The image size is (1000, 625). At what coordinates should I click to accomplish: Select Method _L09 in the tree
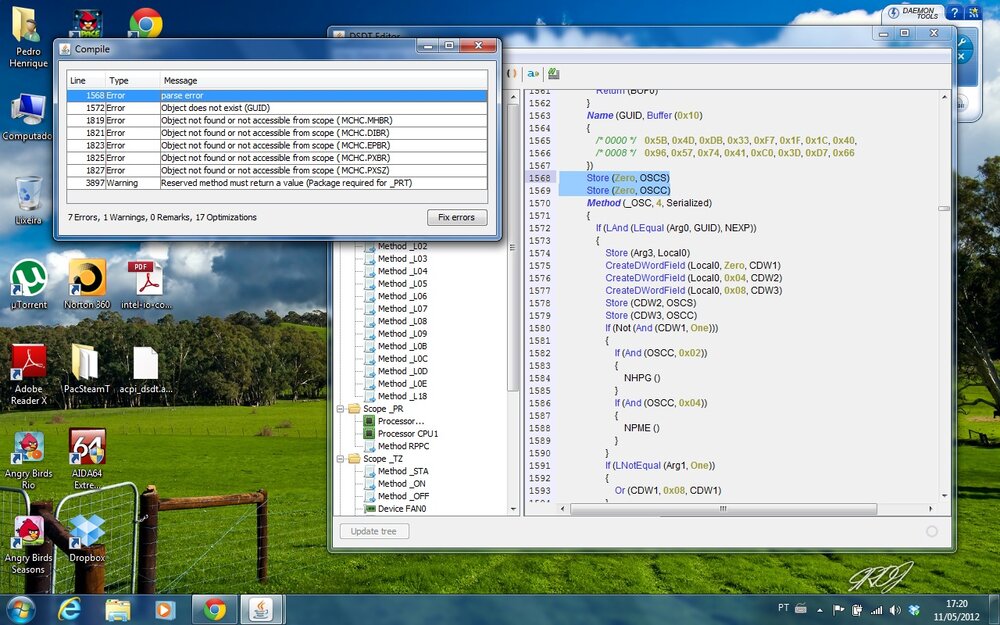point(402,334)
